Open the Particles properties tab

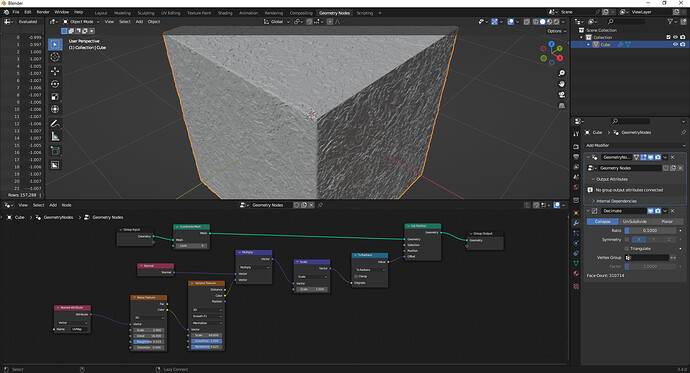coord(576,233)
